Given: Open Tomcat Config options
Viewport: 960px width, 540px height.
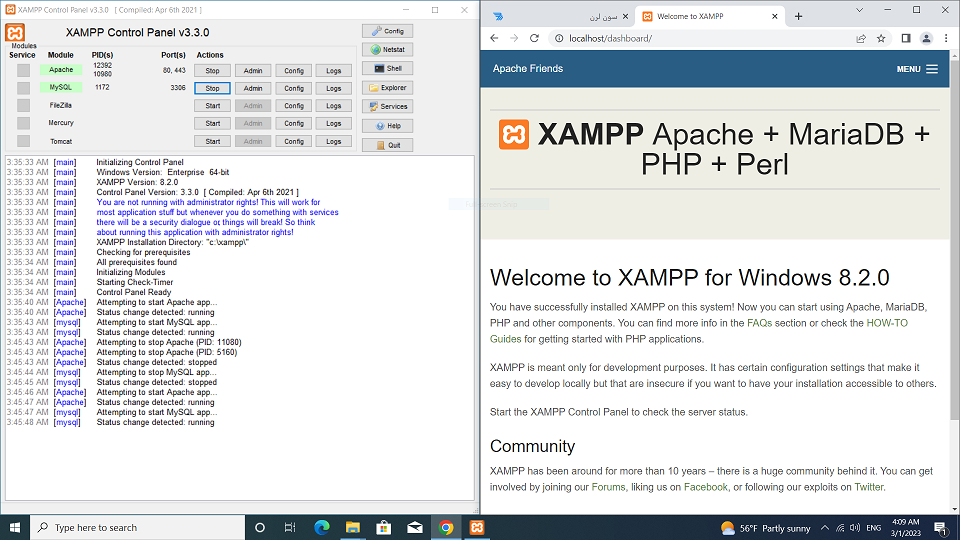Looking at the screenshot, I should click(294, 141).
